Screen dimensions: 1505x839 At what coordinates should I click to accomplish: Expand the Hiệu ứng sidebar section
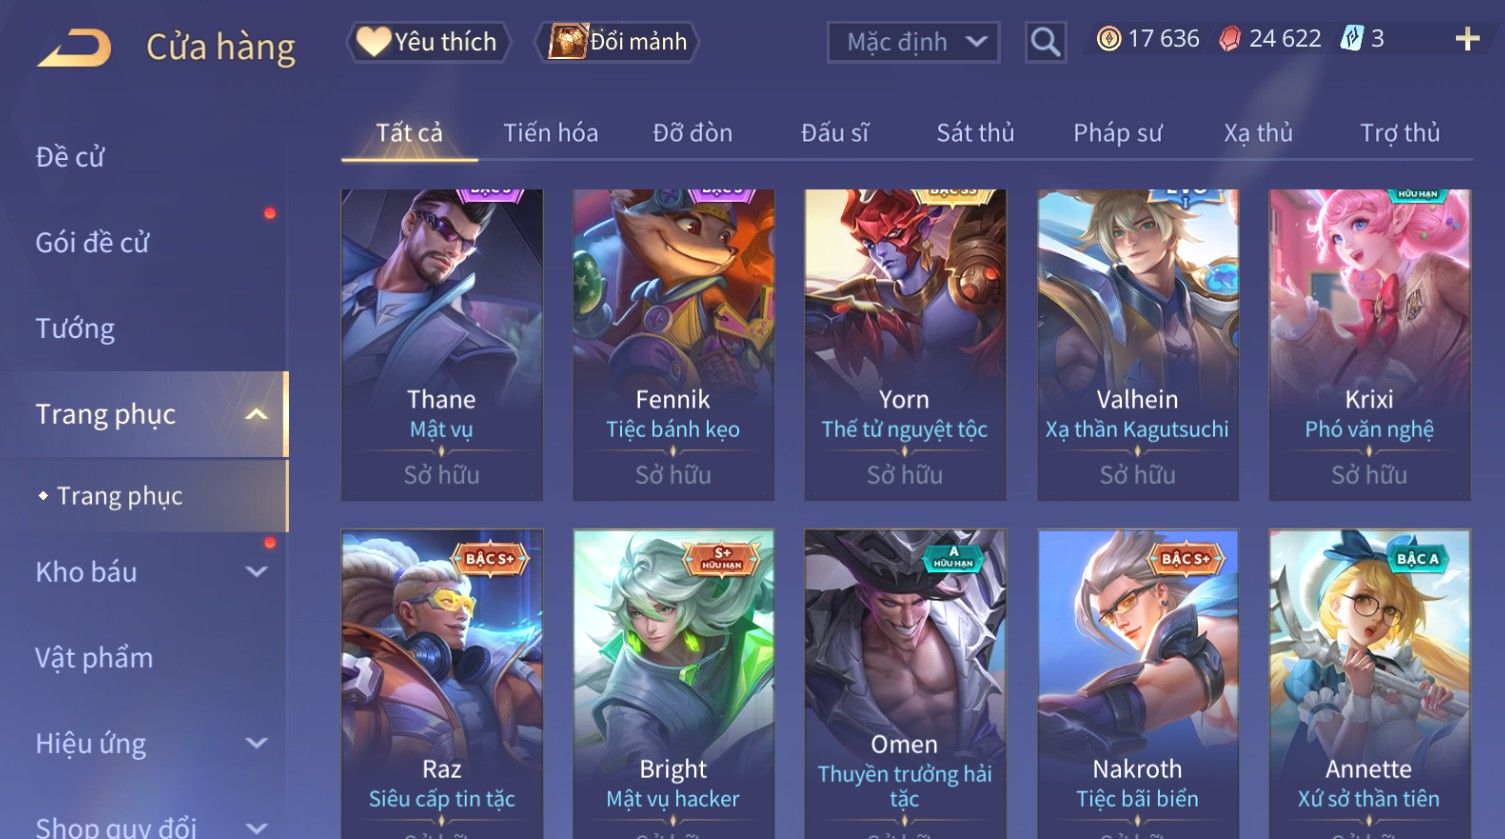point(257,743)
